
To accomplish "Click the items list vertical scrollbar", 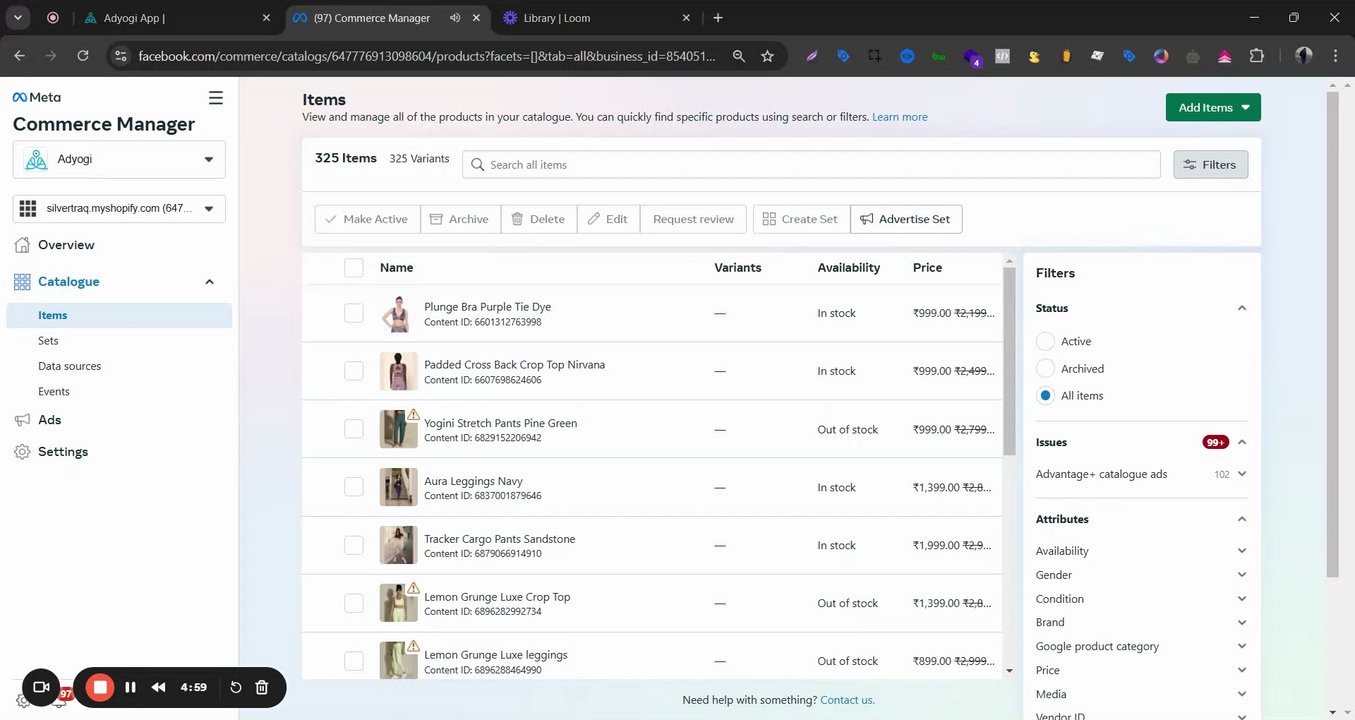I will coord(1009,362).
